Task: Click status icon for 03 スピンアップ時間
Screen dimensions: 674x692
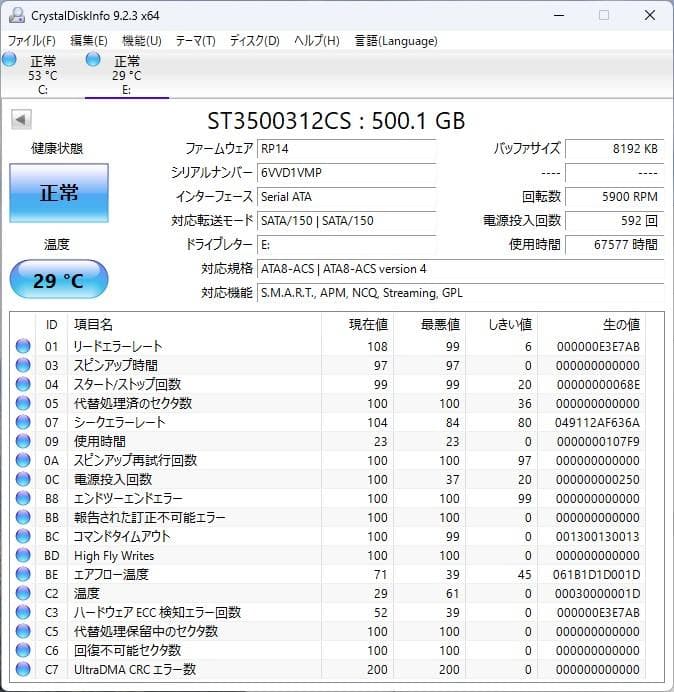Action: 23,365
